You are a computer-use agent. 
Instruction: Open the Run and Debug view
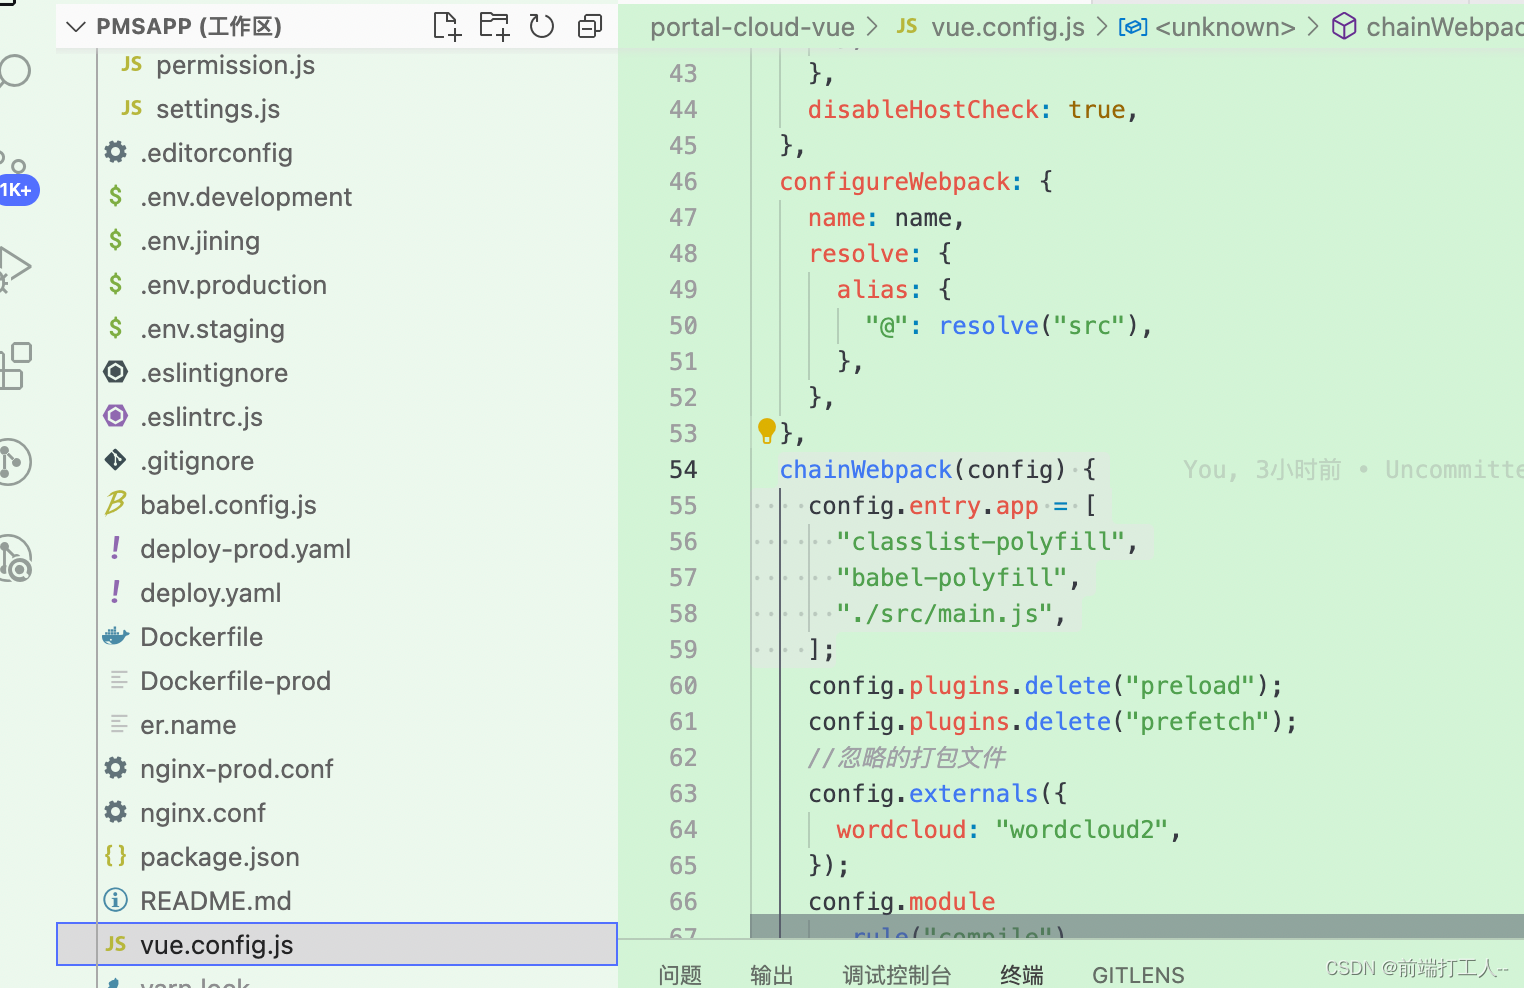point(12,267)
